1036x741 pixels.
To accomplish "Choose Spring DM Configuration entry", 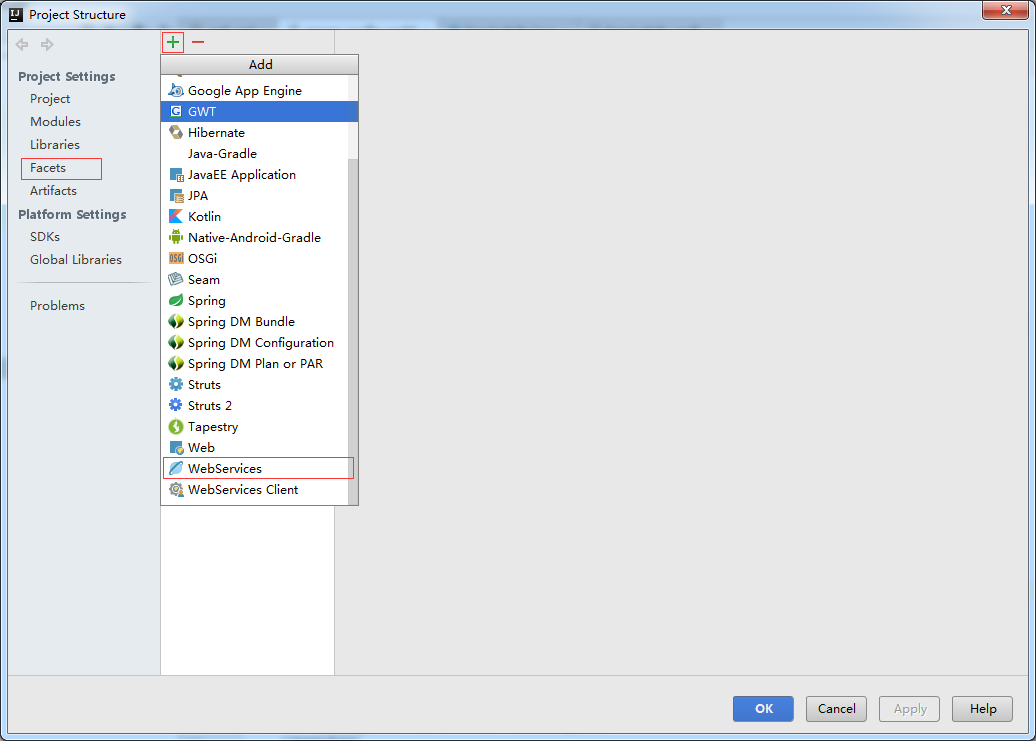I will click(254, 343).
